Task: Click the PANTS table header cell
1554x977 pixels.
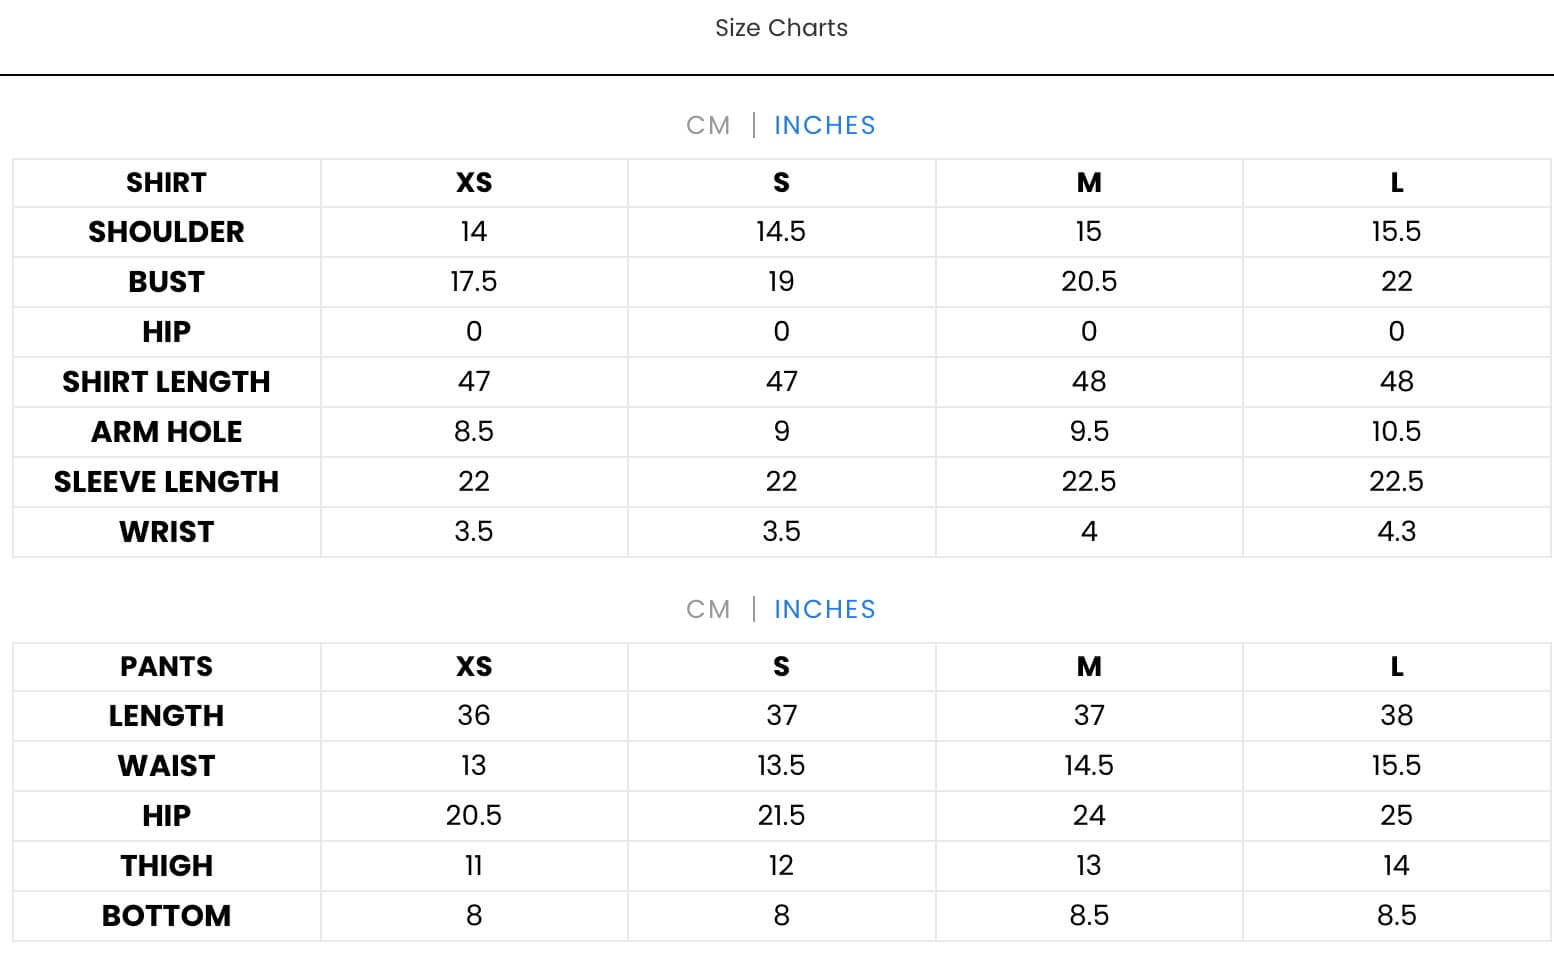Action: click(166, 667)
